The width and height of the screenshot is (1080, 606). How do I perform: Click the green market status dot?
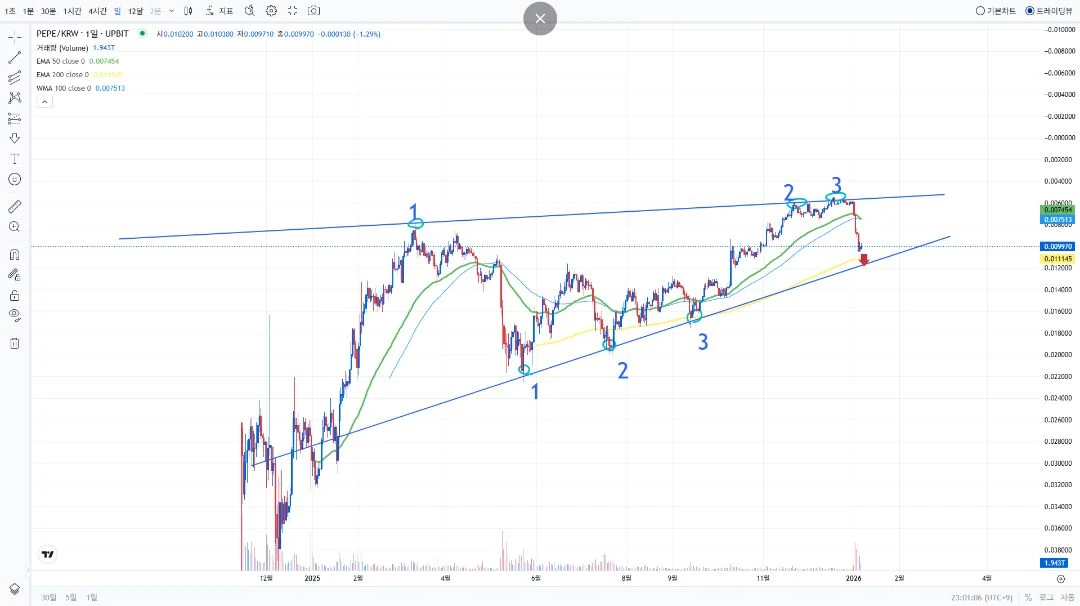143,34
